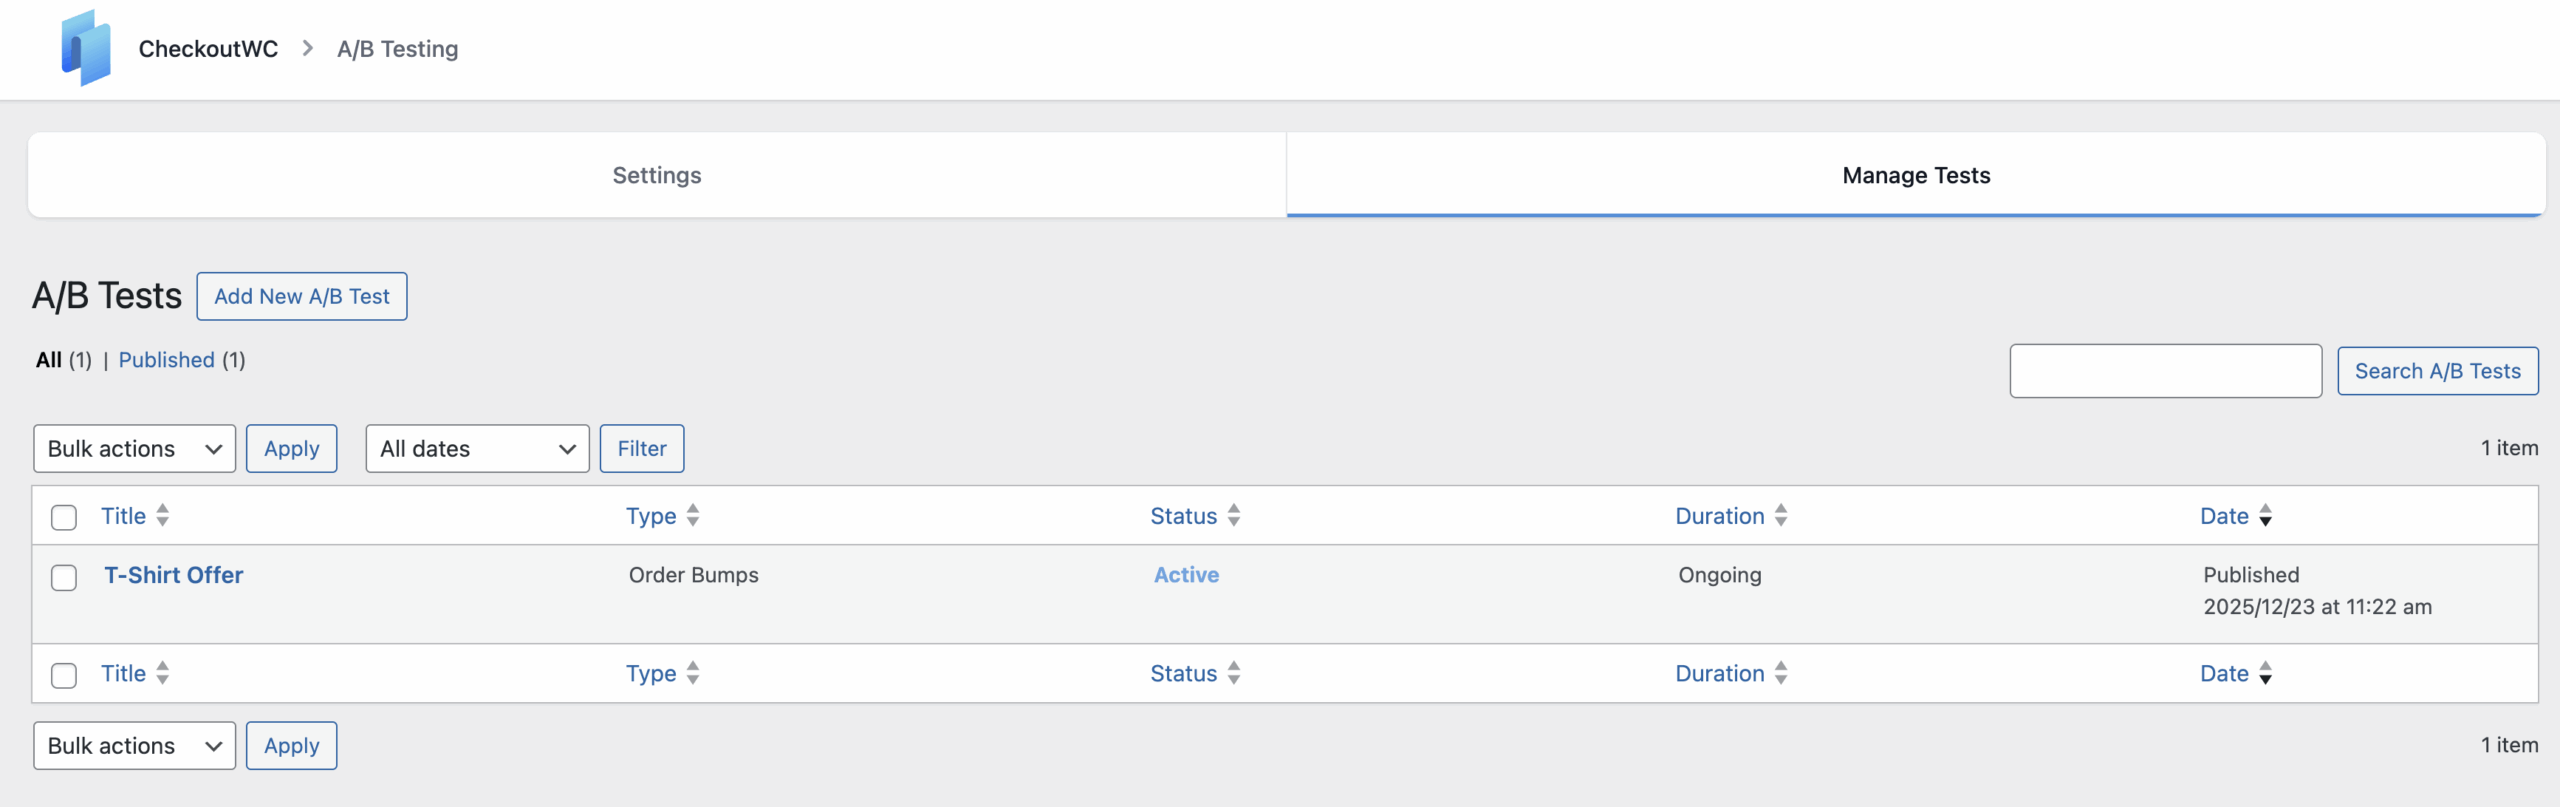This screenshot has height=807, width=2560.
Task: Click inside the search tests field
Action: coord(2166,370)
